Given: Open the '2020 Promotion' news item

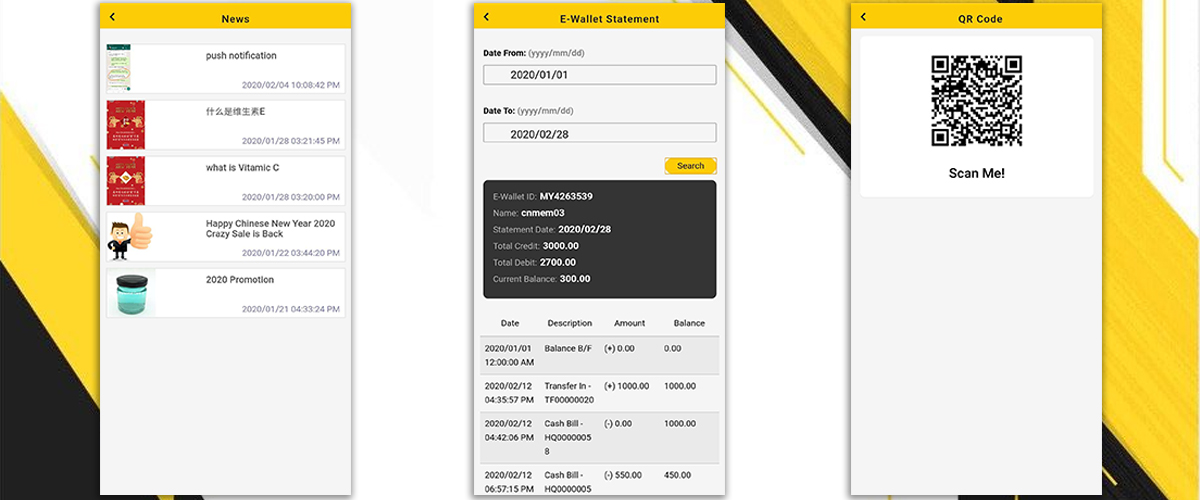Looking at the screenshot, I should [226, 293].
